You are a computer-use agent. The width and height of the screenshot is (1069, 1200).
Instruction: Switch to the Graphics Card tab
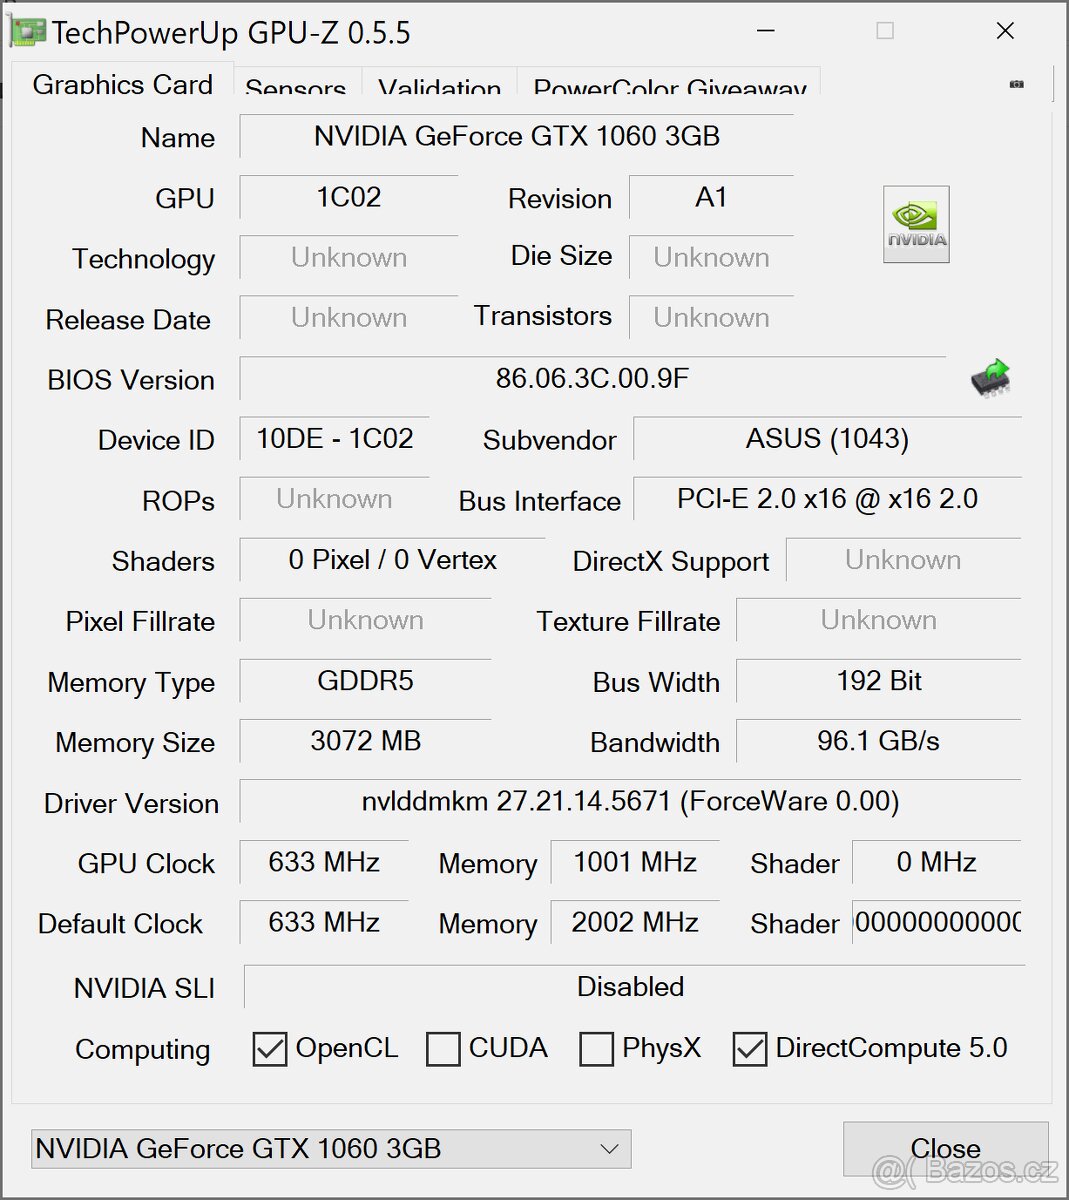point(122,81)
